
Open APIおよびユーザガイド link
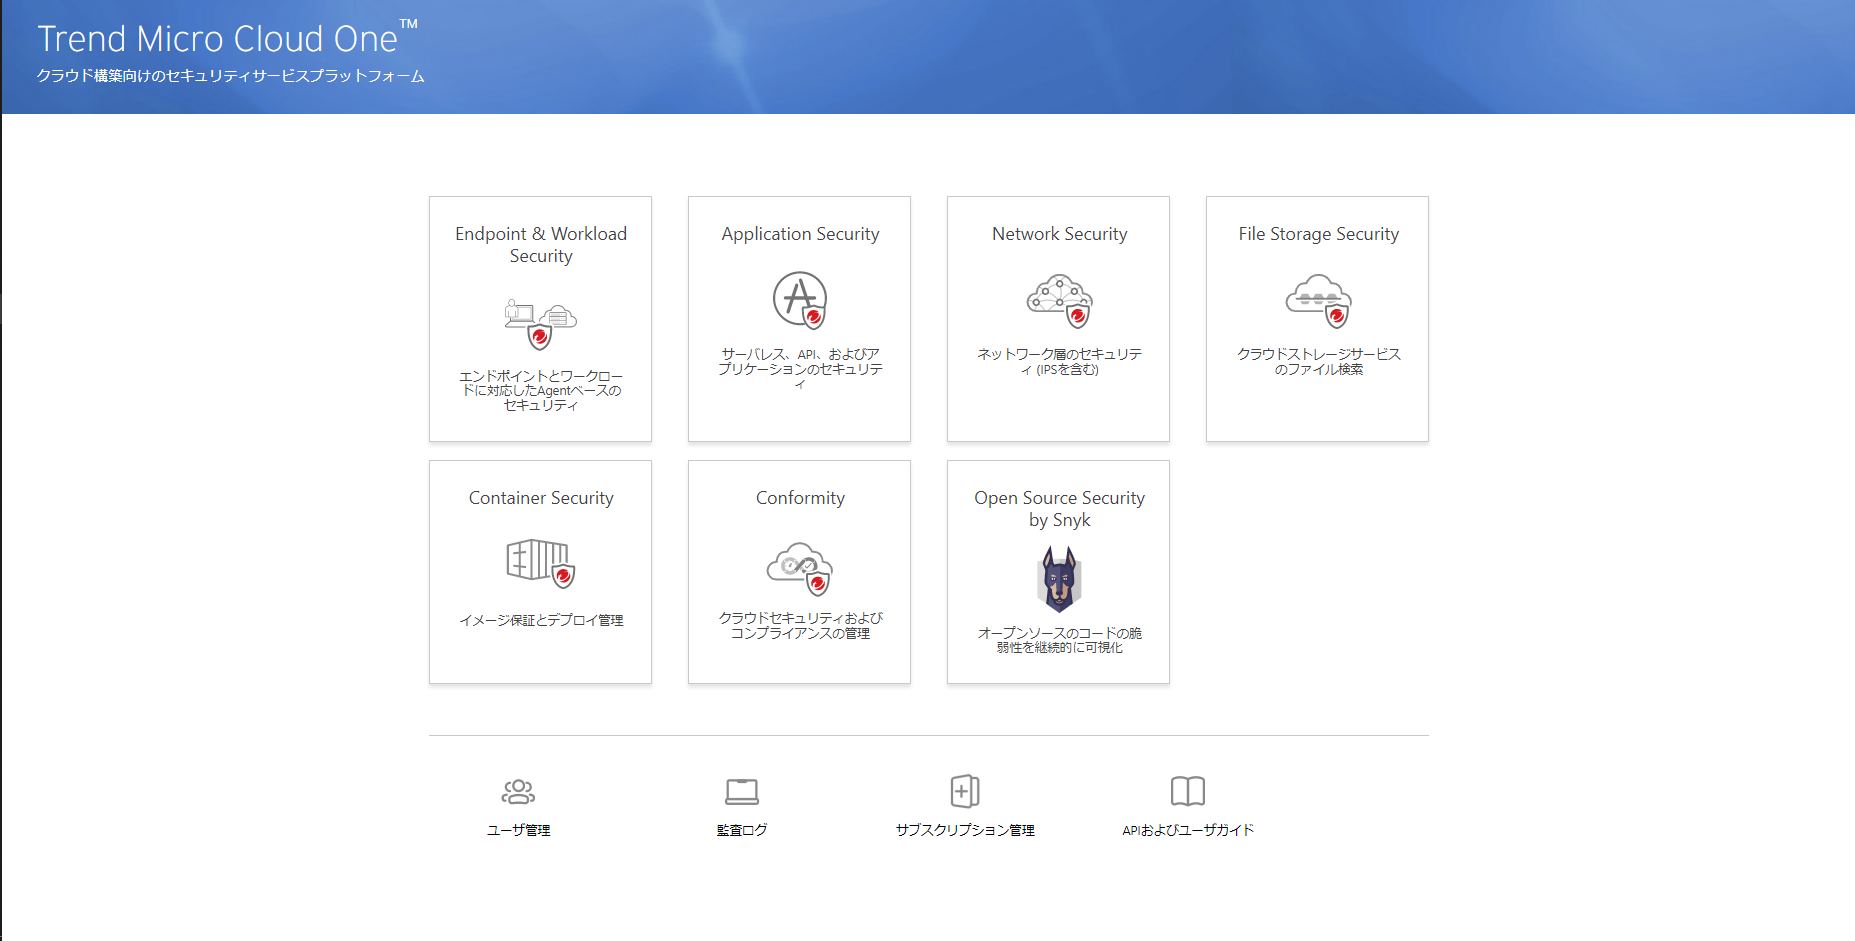tap(1188, 830)
